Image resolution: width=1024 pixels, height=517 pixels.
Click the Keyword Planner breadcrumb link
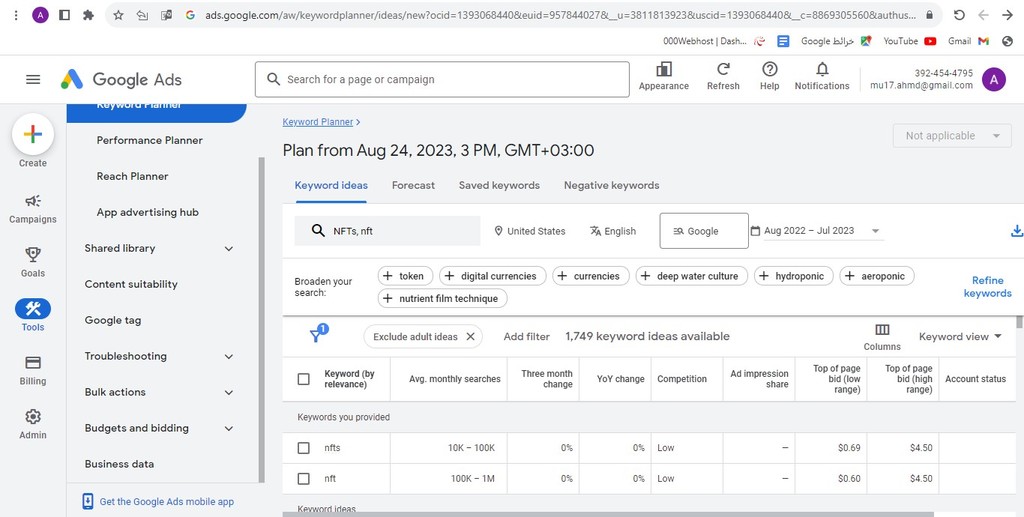(318, 122)
